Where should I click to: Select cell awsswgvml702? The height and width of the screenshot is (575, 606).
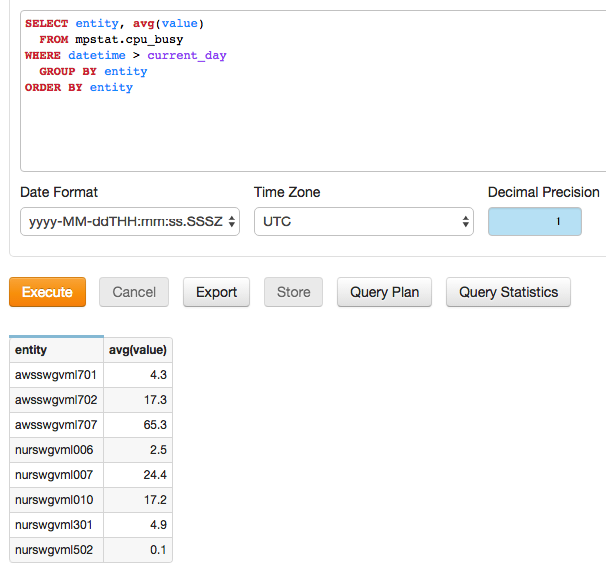pyautogui.click(x=56, y=400)
